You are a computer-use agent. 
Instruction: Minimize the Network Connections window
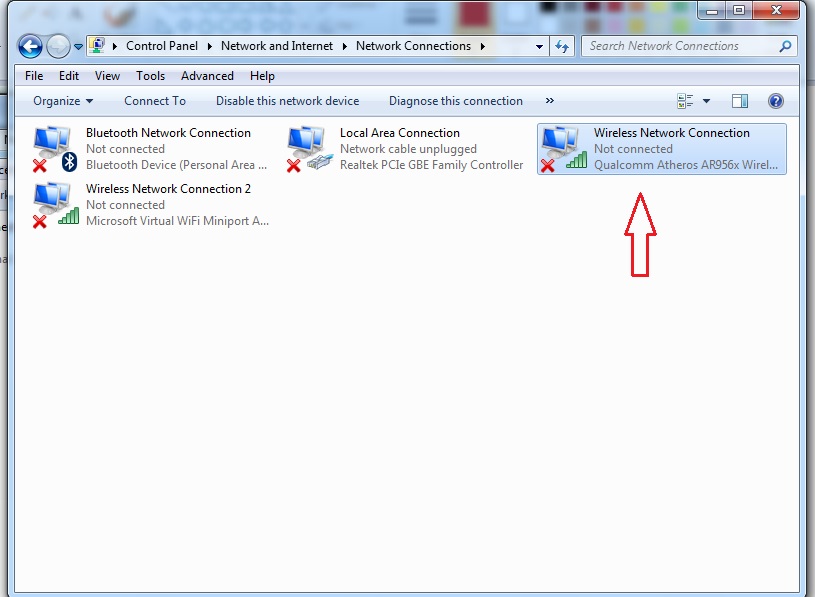coord(712,10)
